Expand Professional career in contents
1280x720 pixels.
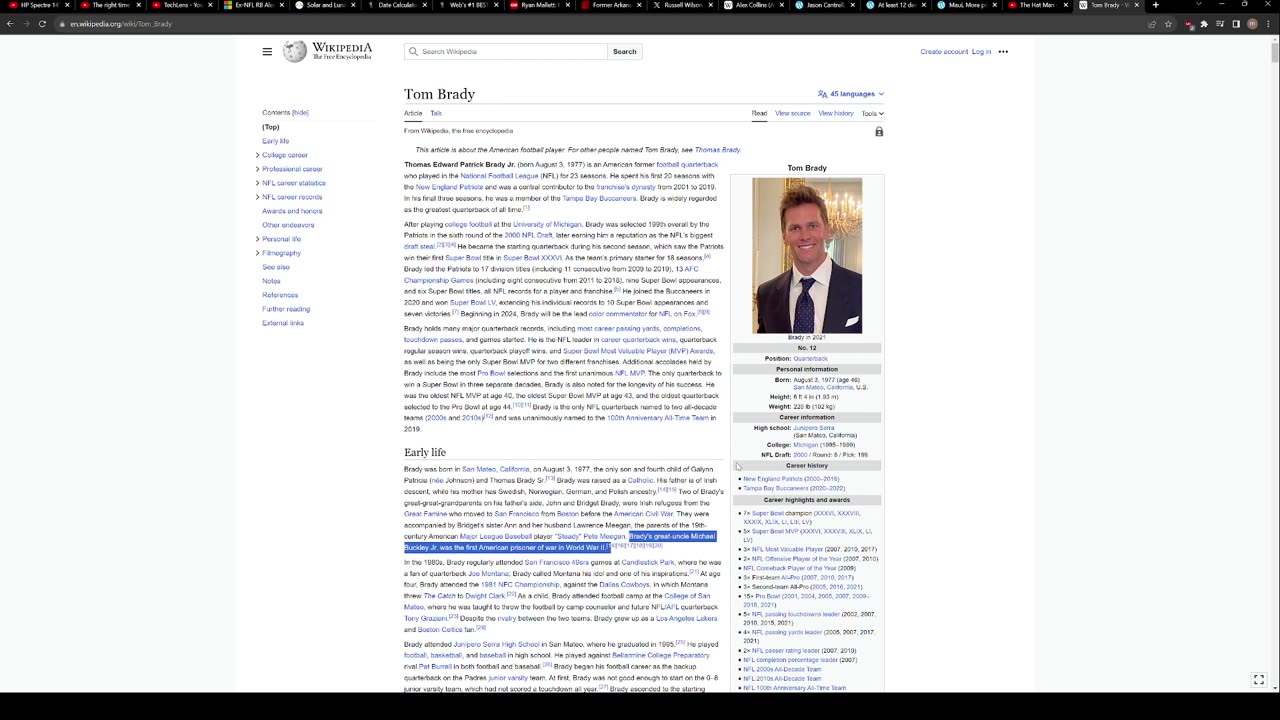(257, 169)
